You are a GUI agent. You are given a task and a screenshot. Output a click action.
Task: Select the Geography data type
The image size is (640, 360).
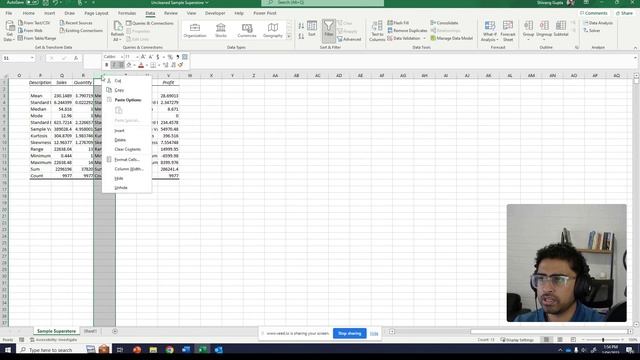click(273, 31)
